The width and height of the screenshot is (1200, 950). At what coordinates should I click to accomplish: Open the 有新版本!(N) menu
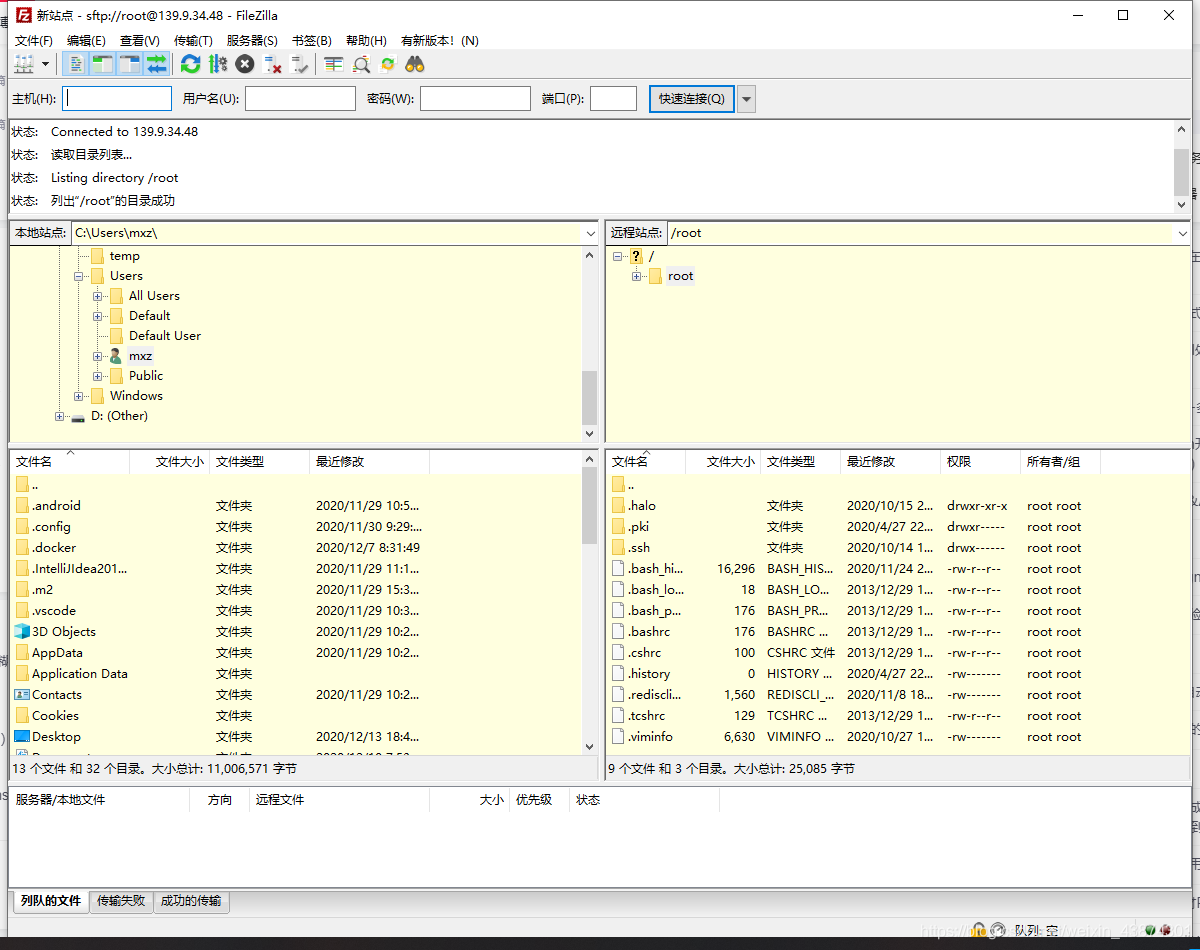tap(440, 41)
